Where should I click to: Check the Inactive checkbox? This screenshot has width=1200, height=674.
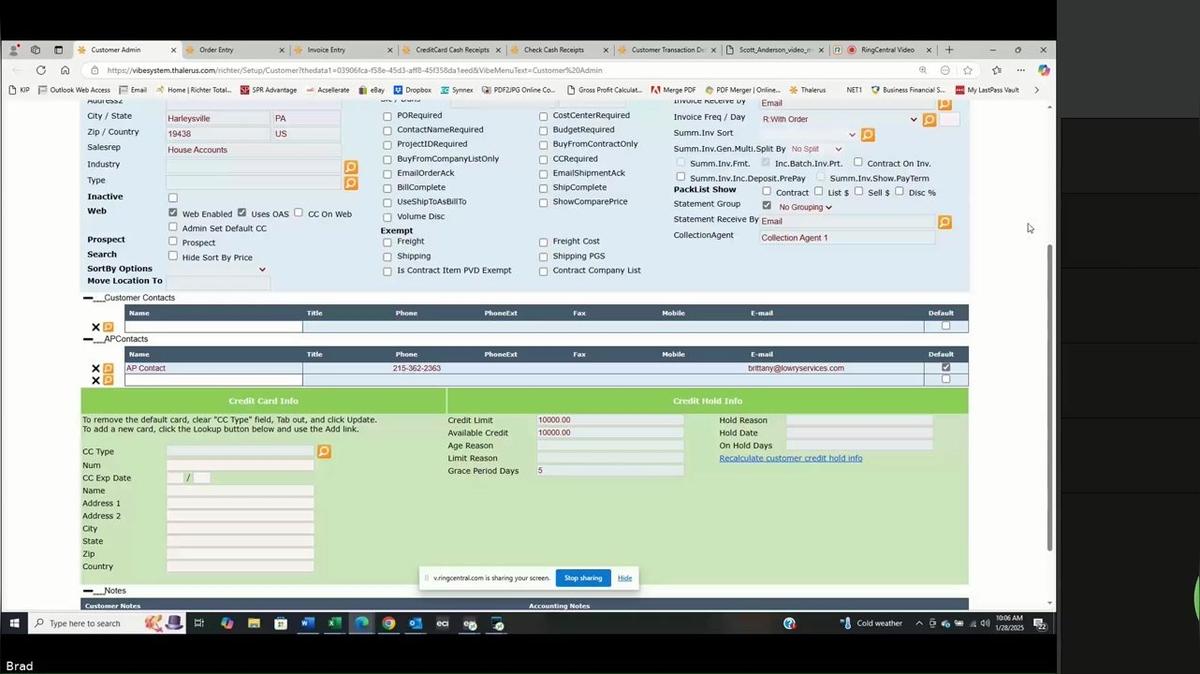(173, 198)
